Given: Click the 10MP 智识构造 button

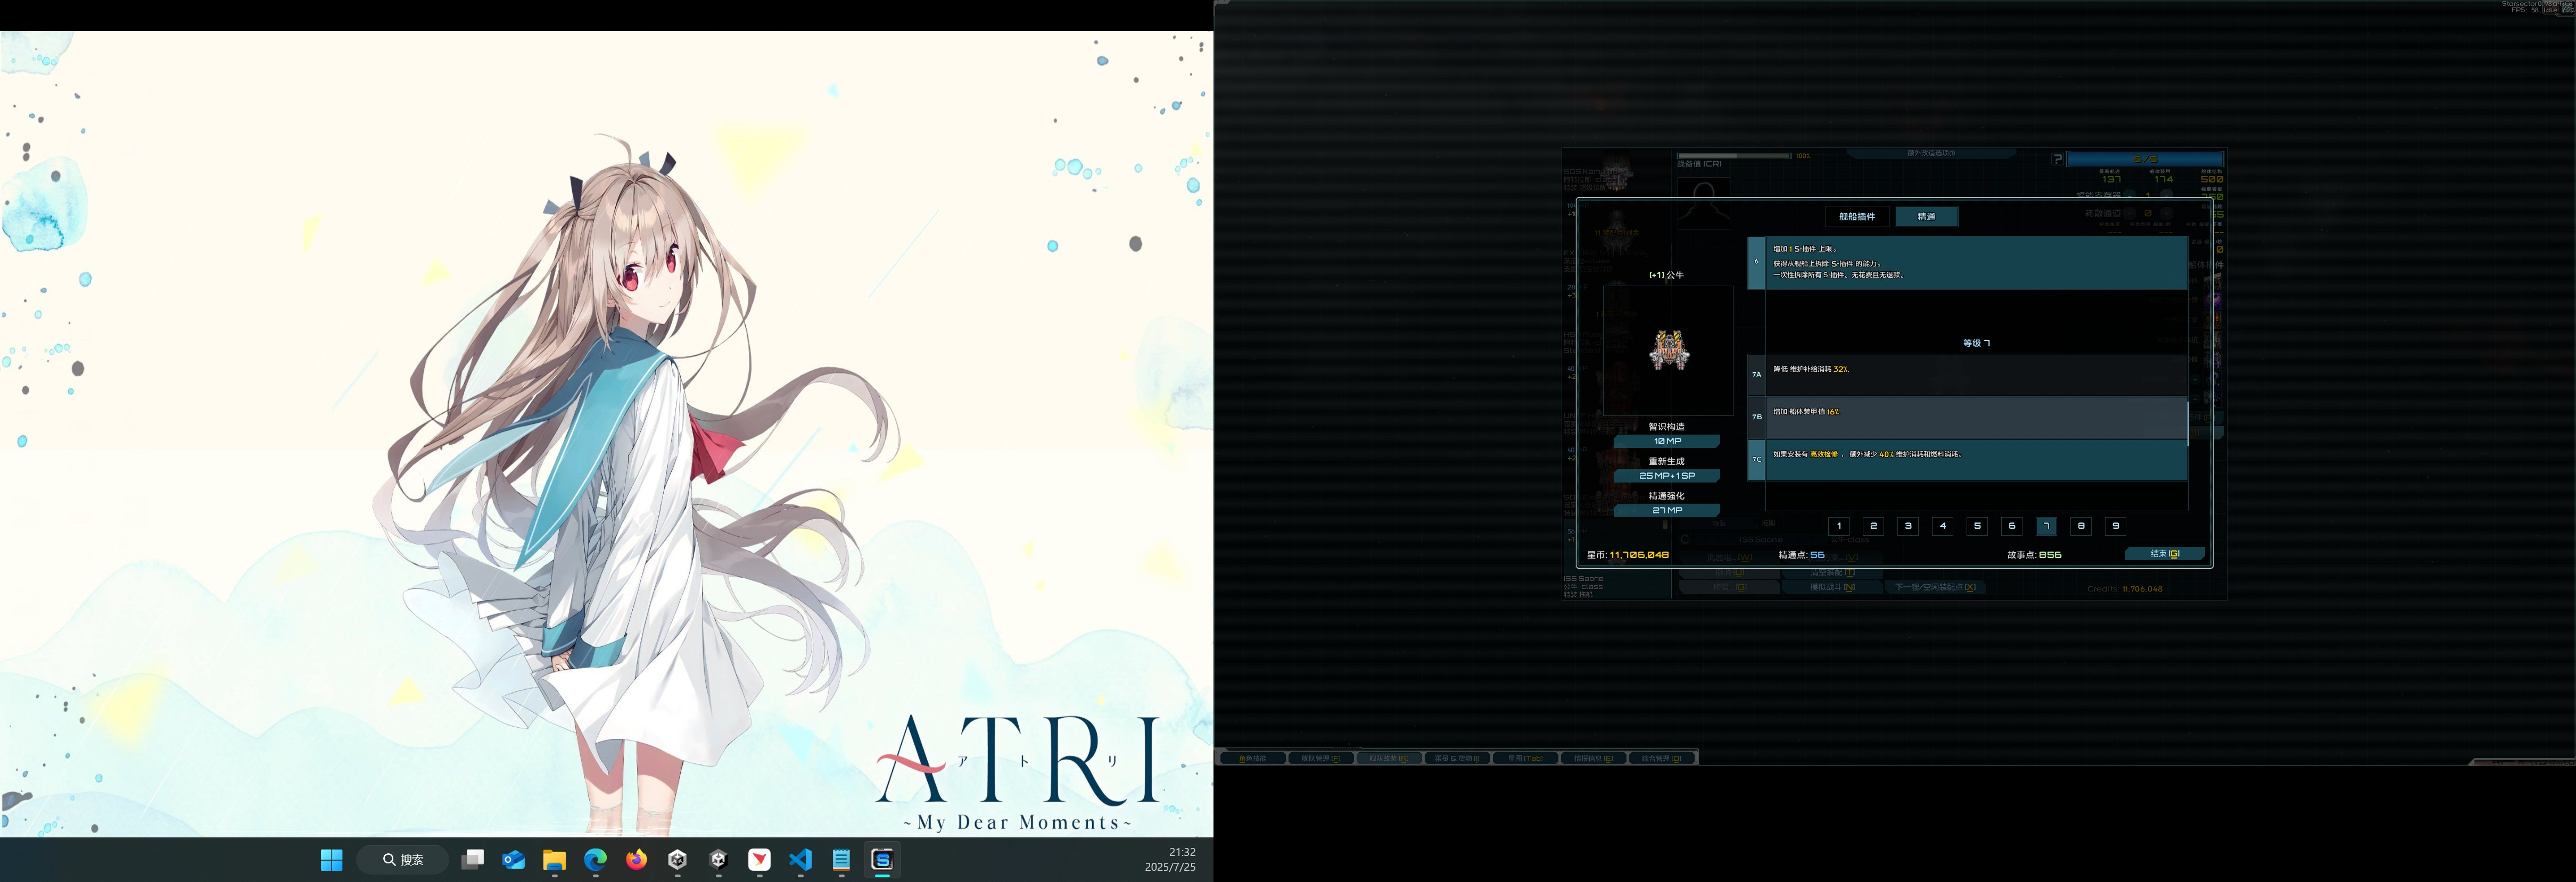Looking at the screenshot, I should (1666, 441).
